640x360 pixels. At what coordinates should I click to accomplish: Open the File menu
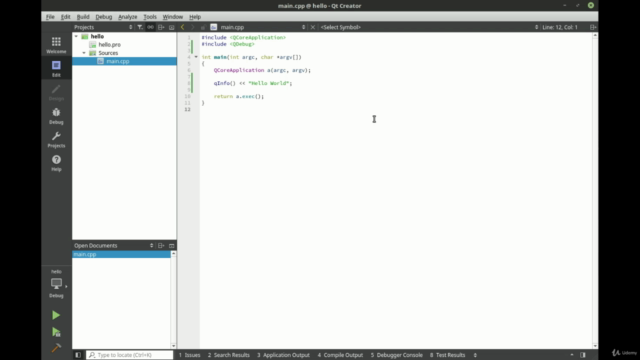tap(50, 17)
